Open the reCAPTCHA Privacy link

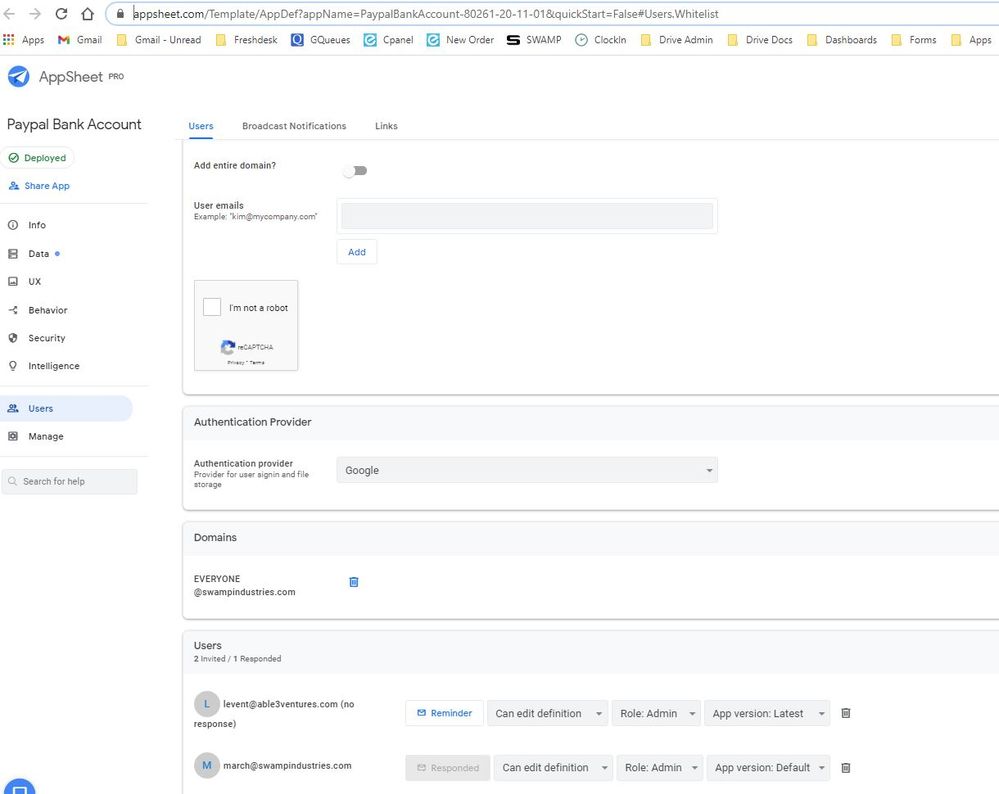(x=236, y=363)
